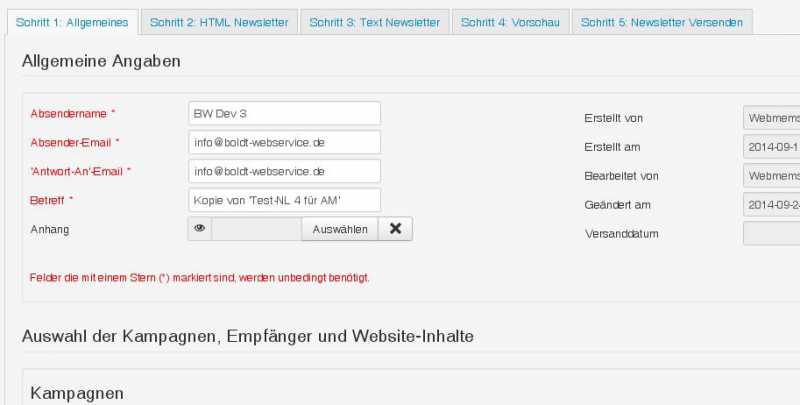The width and height of the screenshot is (800, 405).
Task: Click the empty Anhang file path field
Action: click(256, 229)
